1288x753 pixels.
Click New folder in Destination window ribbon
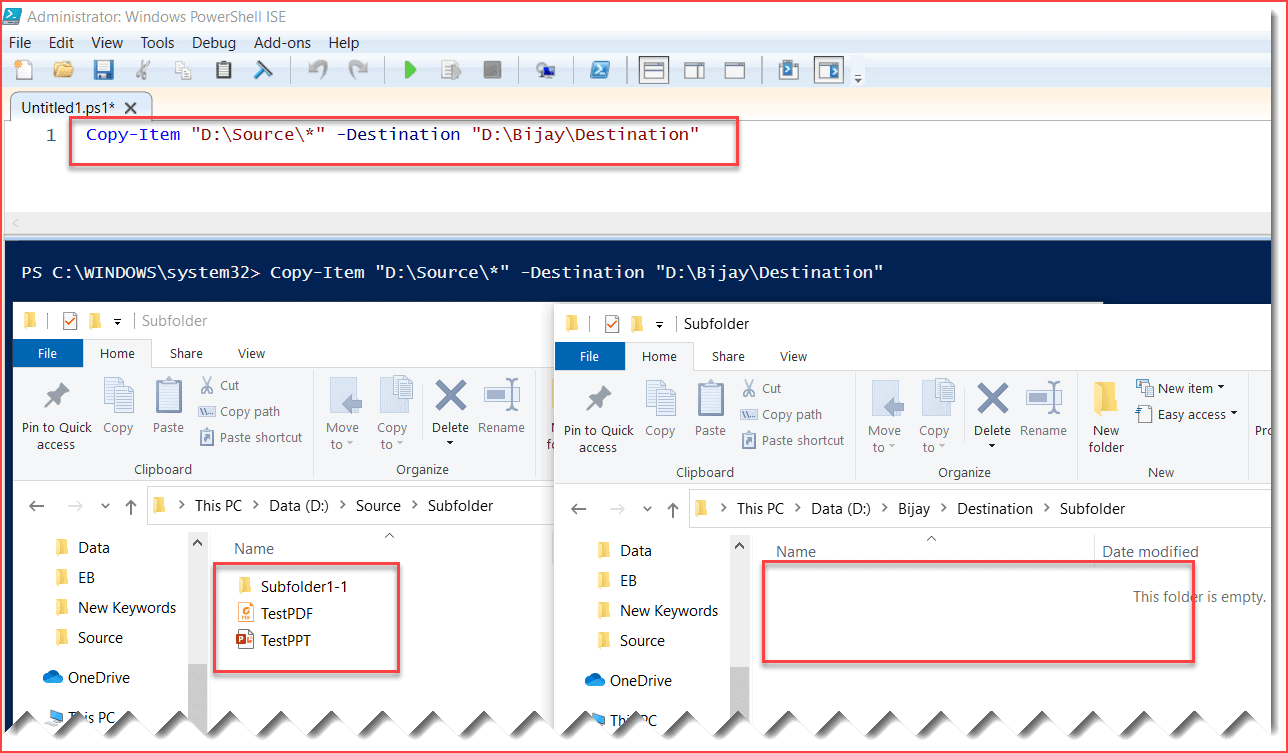(1106, 417)
